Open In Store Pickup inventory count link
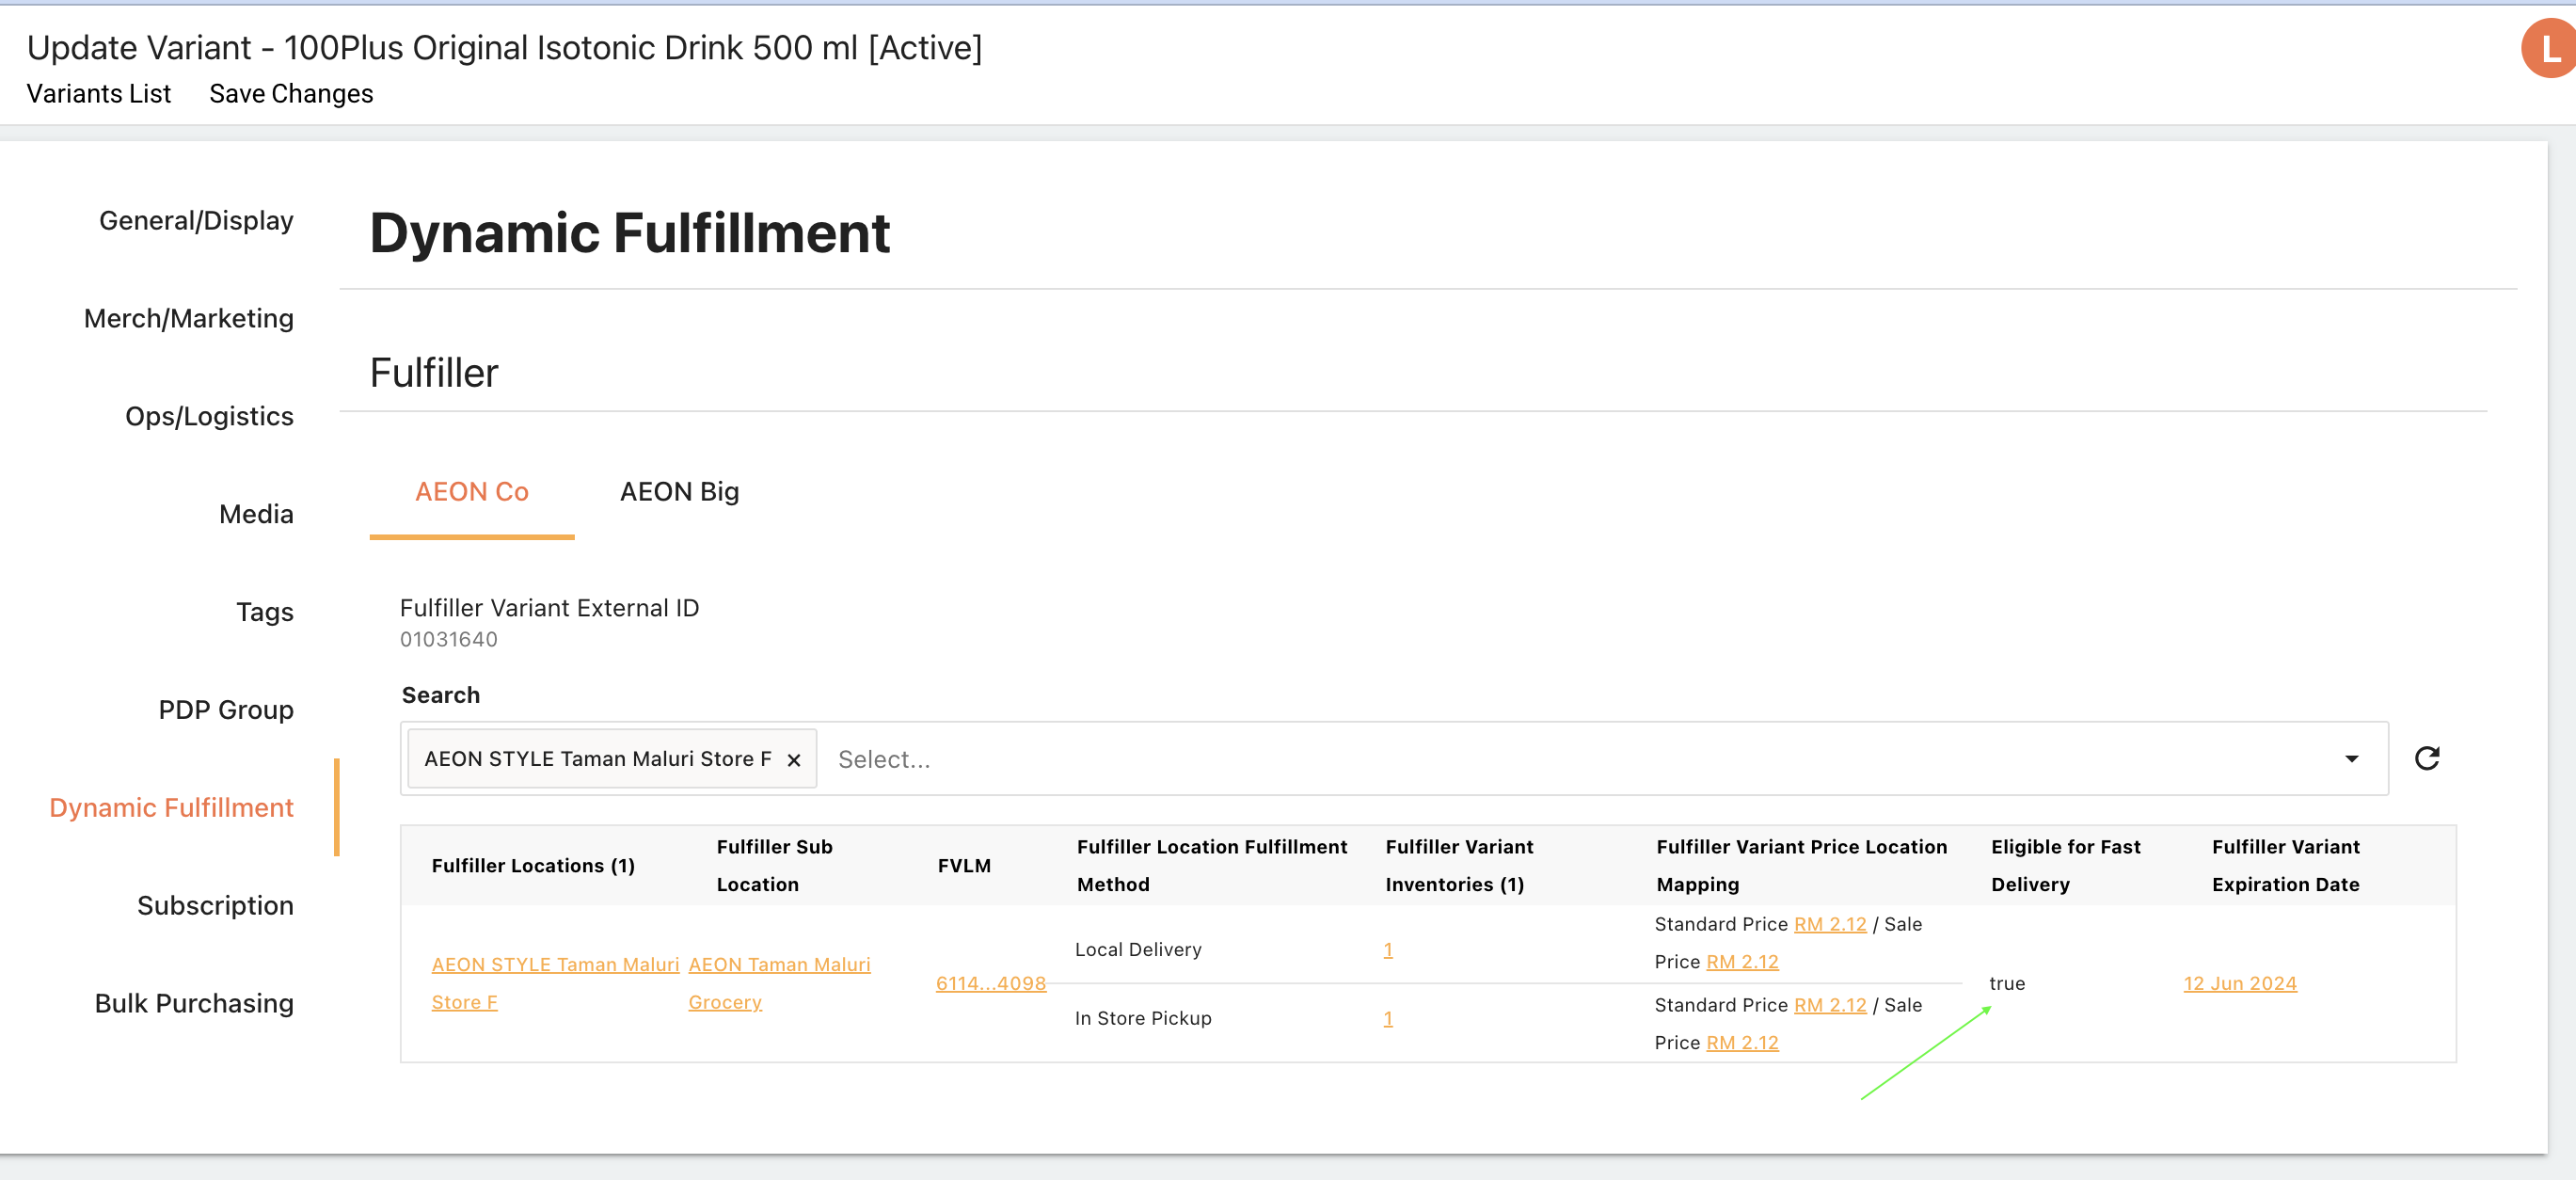The height and width of the screenshot is (1180, 2576). 1388,1018
